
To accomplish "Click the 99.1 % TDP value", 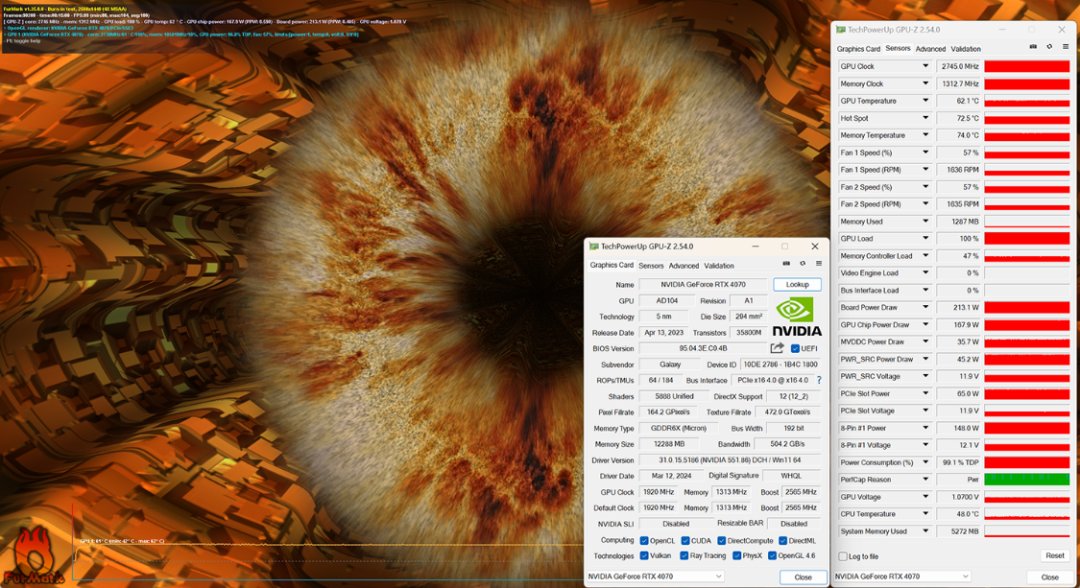I will coord(958,462).
